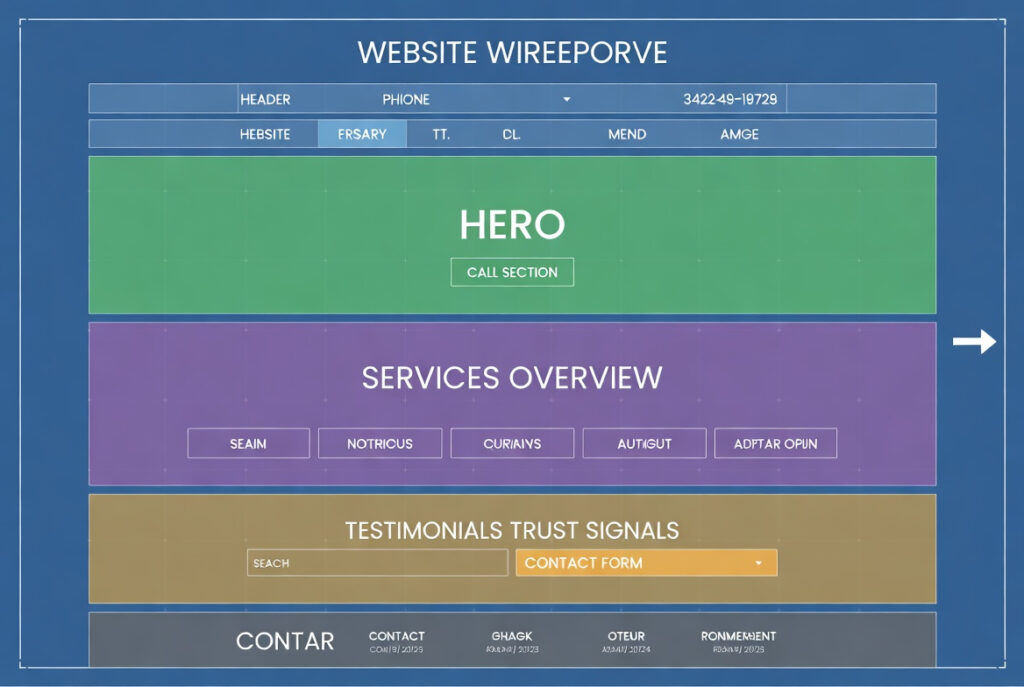The height and width of the screenshot is (687, 1024).
Task: Go to the MEND navigation item
Action: [627, 134]
